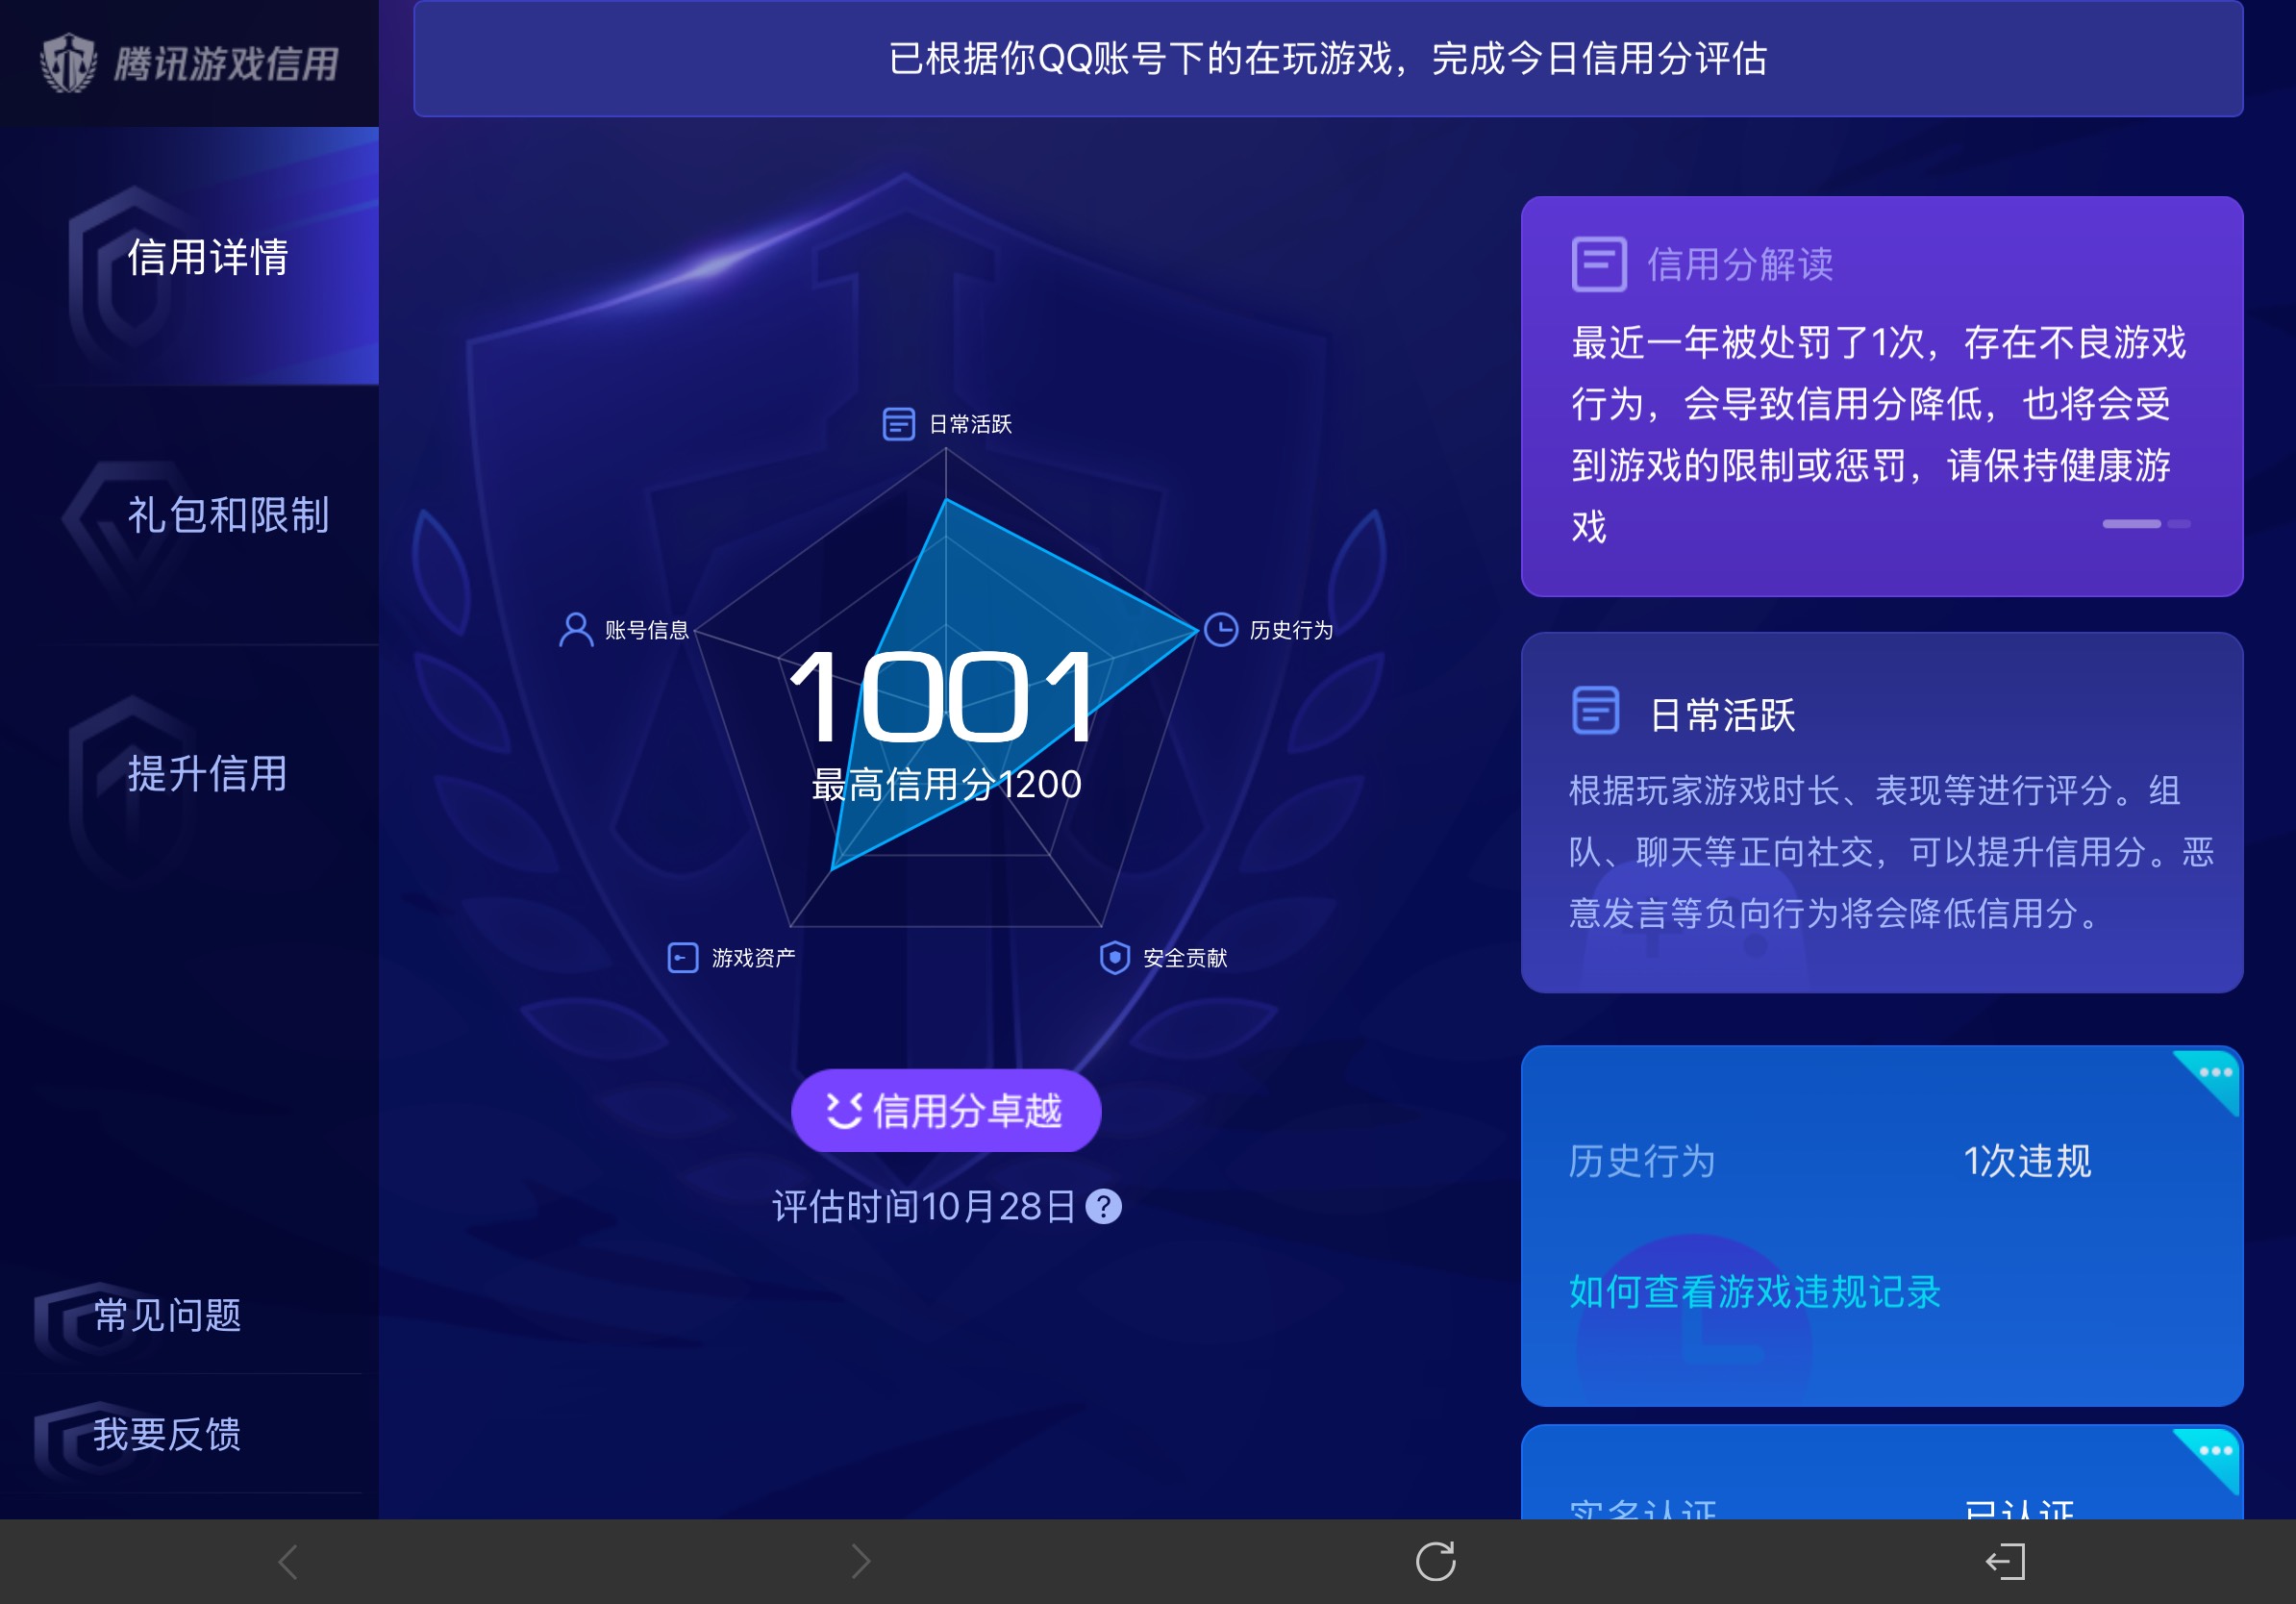Open the 提升信用 section

(189, 773)
